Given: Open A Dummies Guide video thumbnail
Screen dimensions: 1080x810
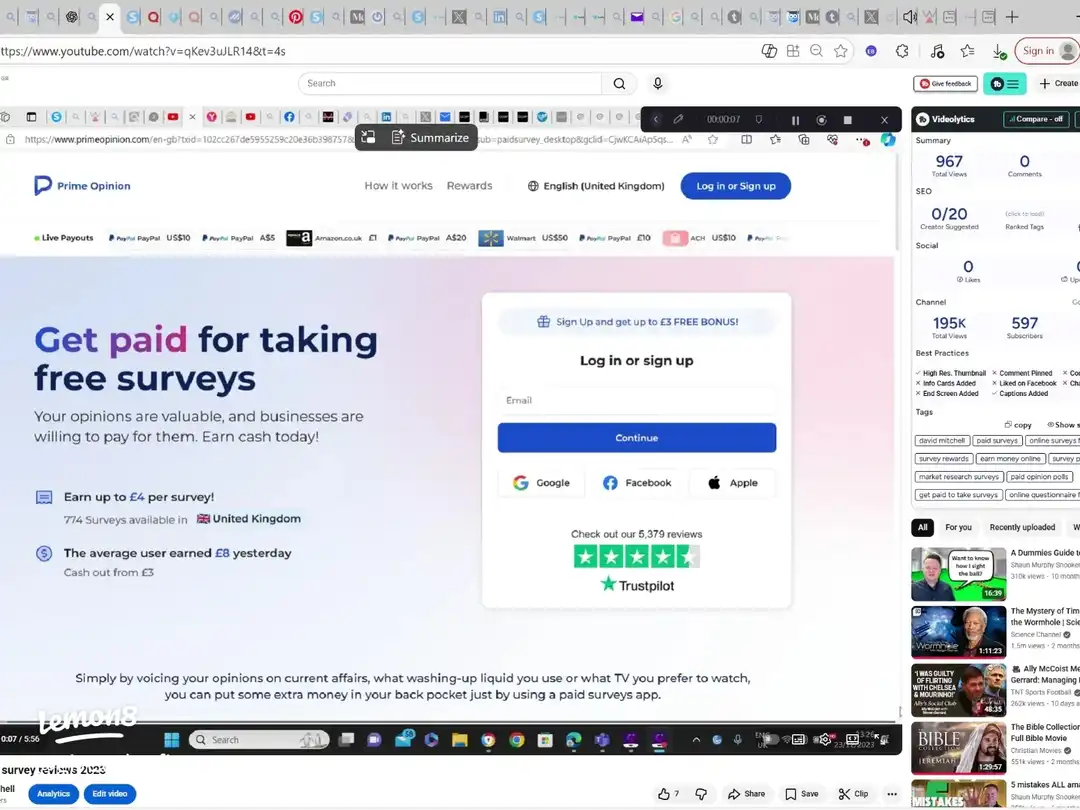Looking at the screenshot, I should [958, 574].
